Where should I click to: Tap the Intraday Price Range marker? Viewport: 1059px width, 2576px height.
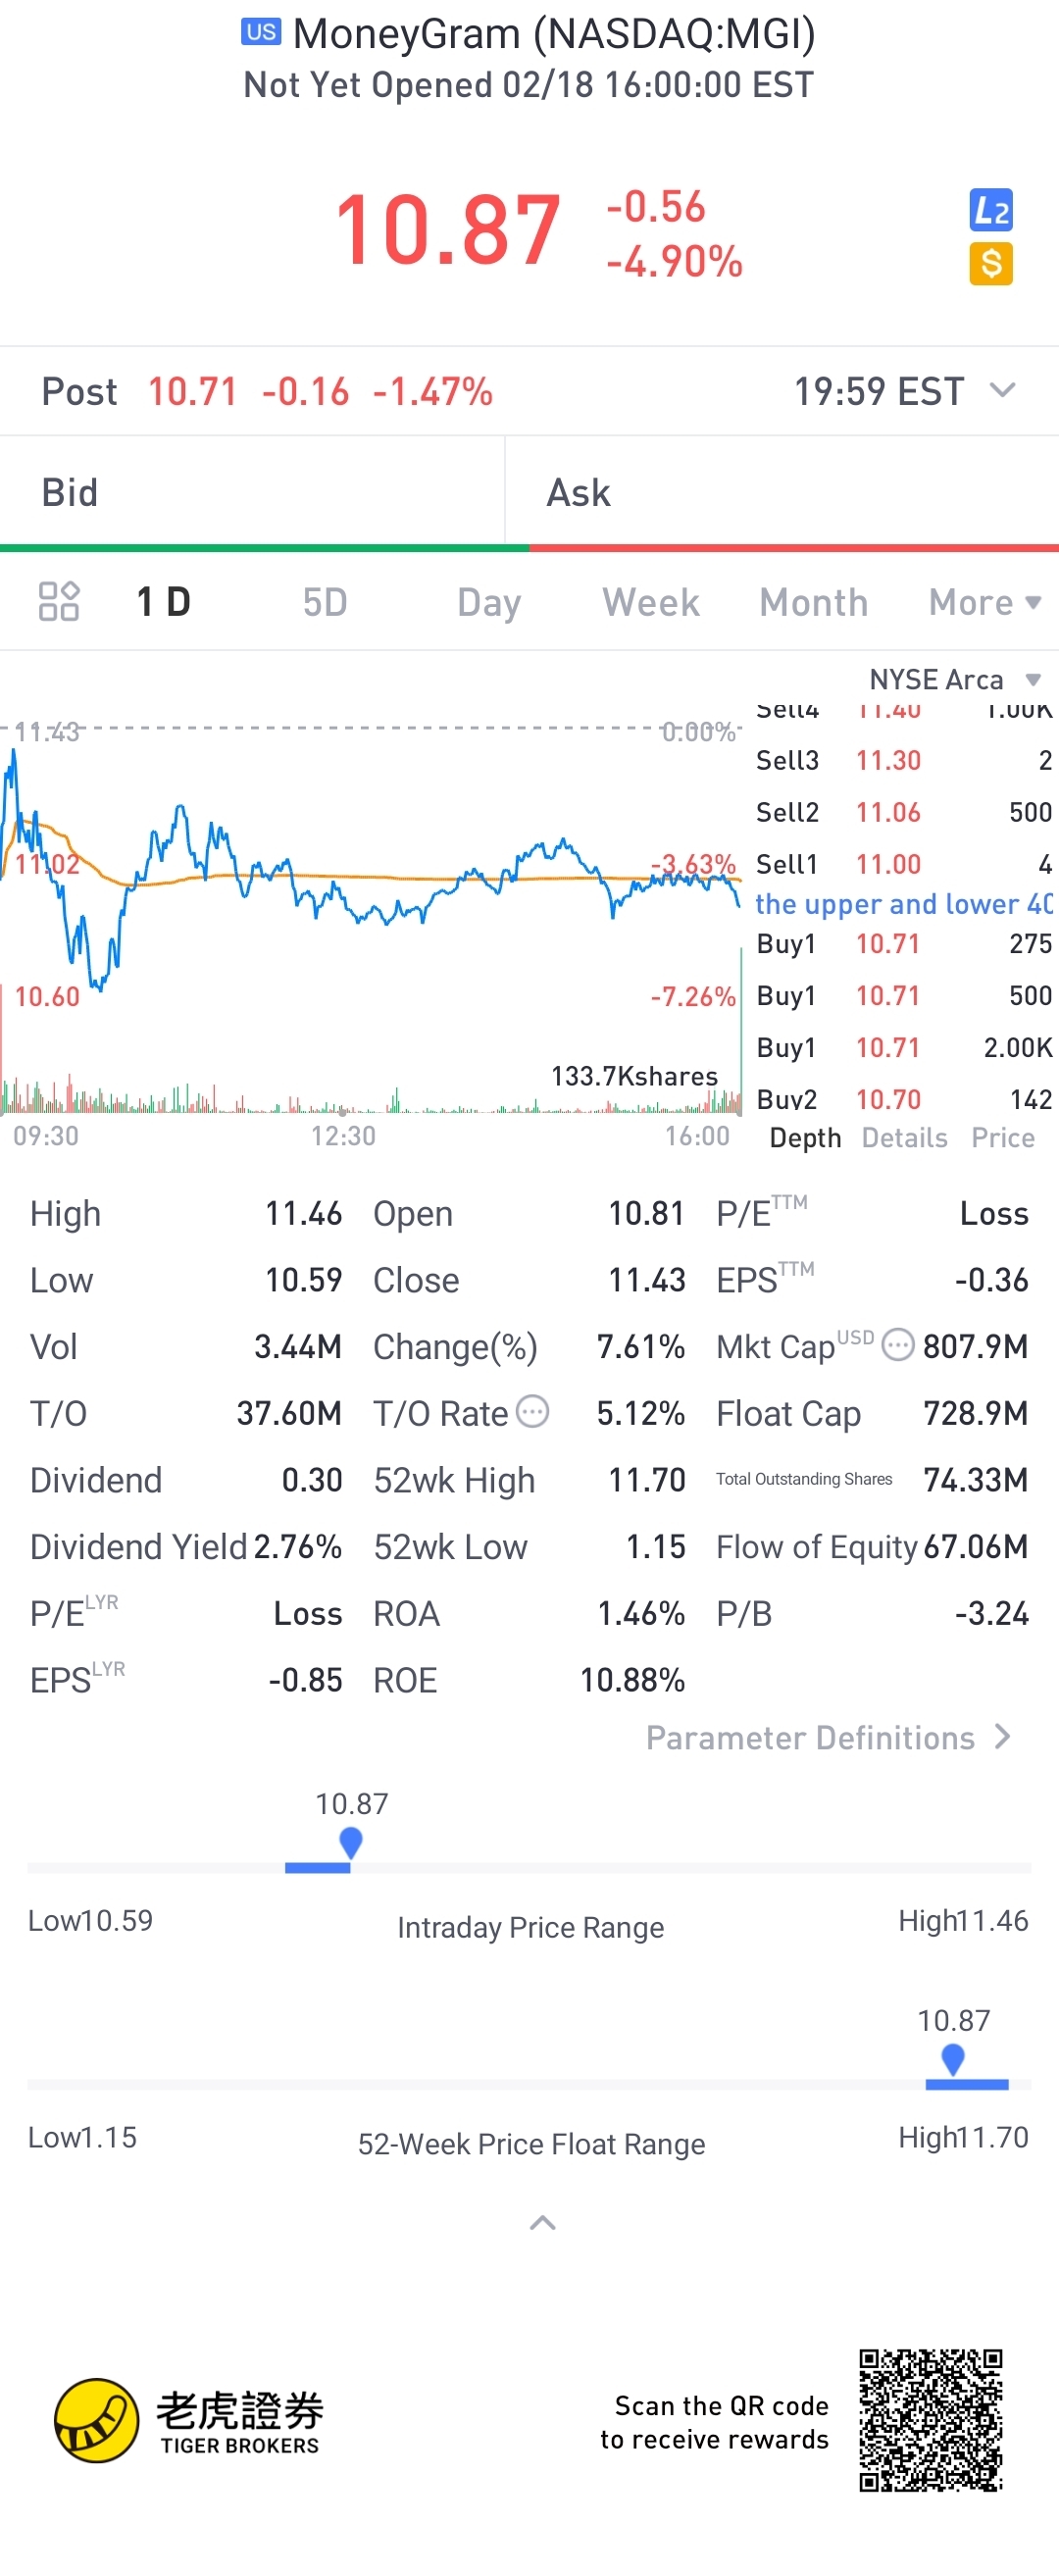[350, 1841]
